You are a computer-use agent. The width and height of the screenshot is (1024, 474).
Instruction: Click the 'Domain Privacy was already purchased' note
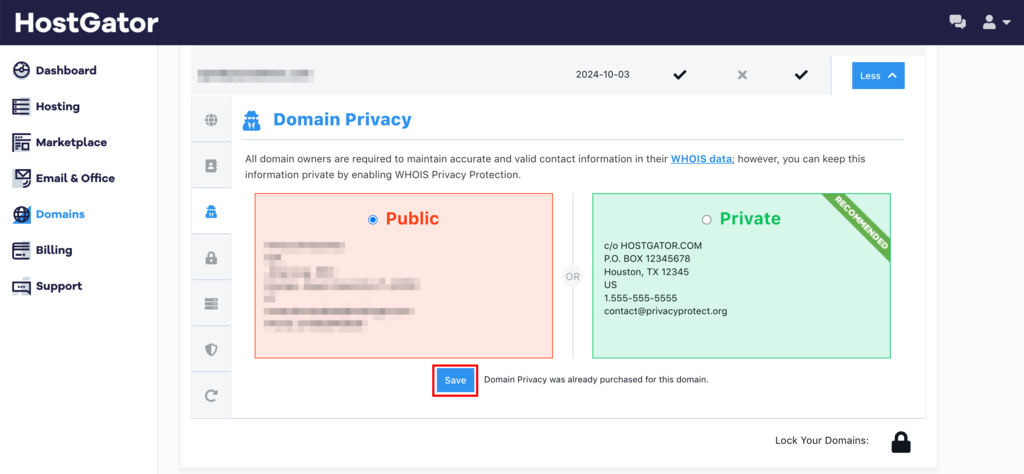pos(596,379)
